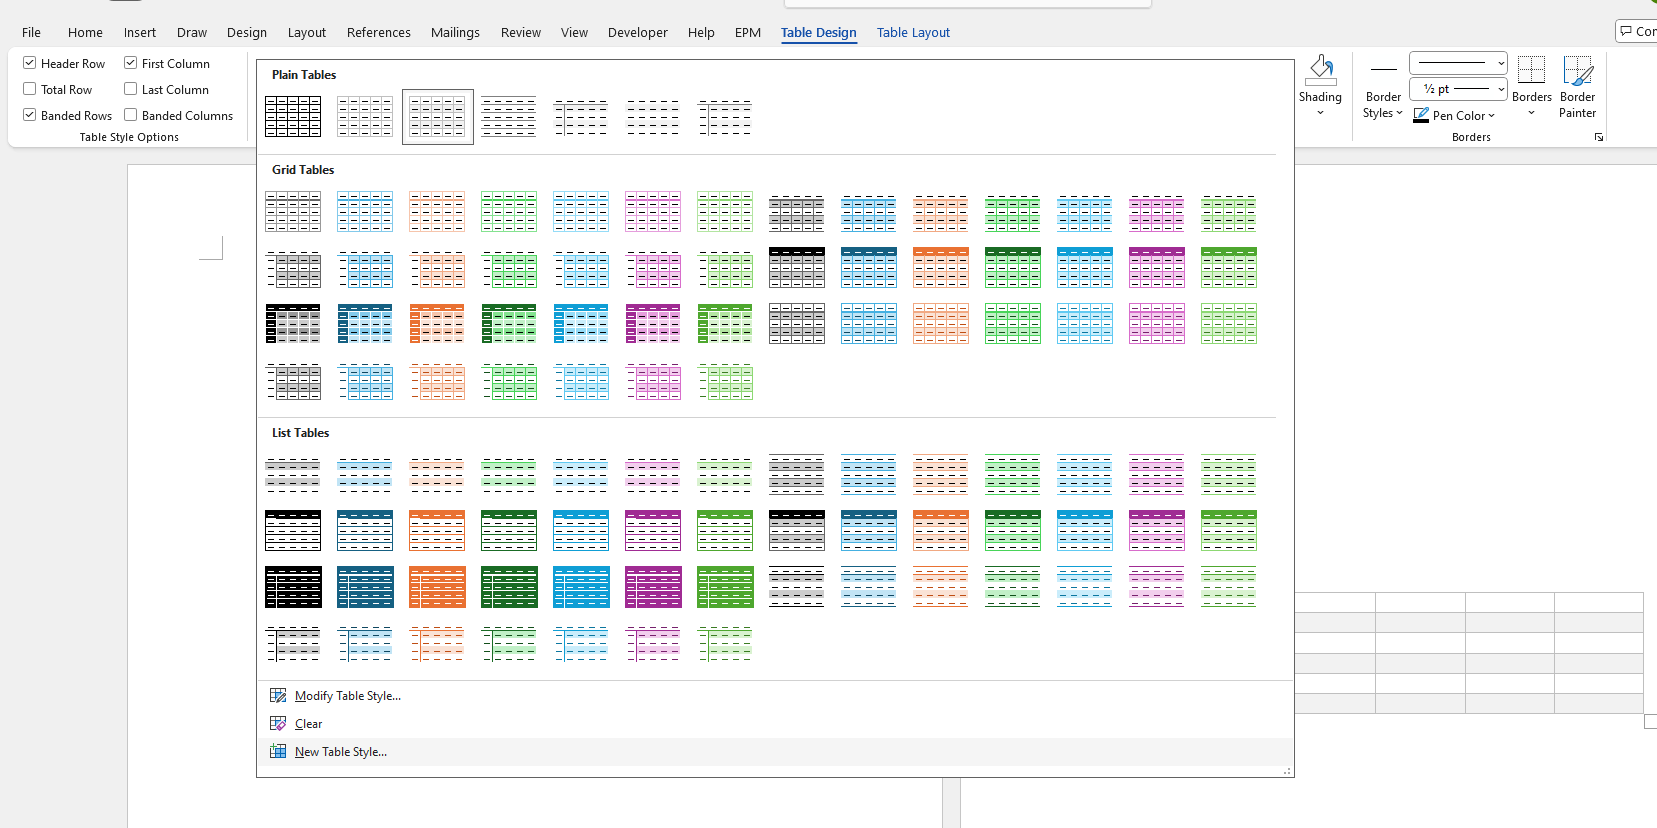Go to the Layout tab
Screen dimensions: 1657x828
[x=307, y=32]
